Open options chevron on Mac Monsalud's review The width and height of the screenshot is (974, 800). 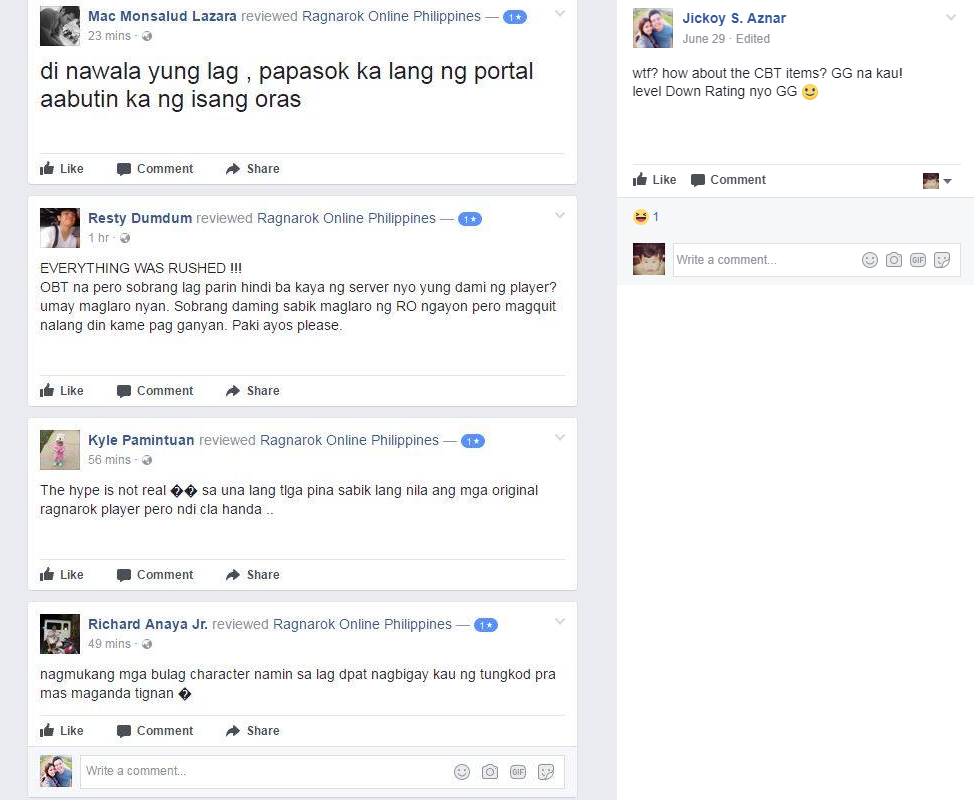tap(560, 14)
